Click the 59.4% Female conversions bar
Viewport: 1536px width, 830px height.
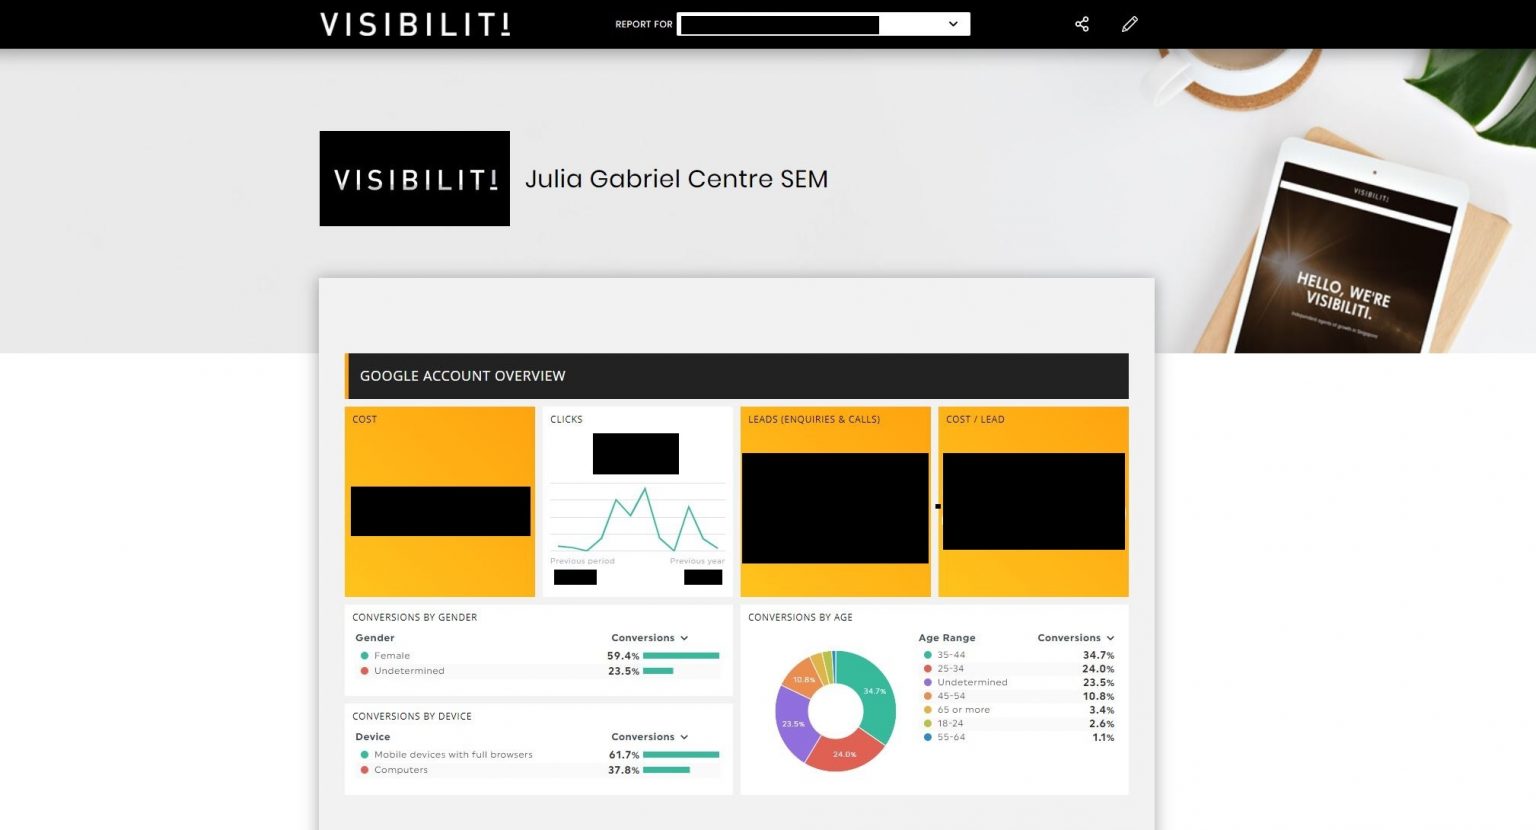point(681,656)
